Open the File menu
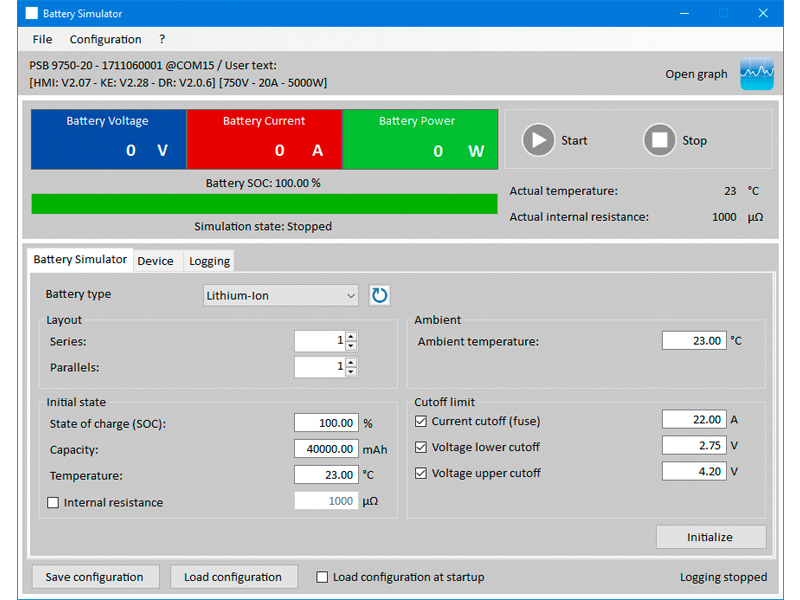The width and height of the screenshot is (800, 600). click(x=42, y=39)
